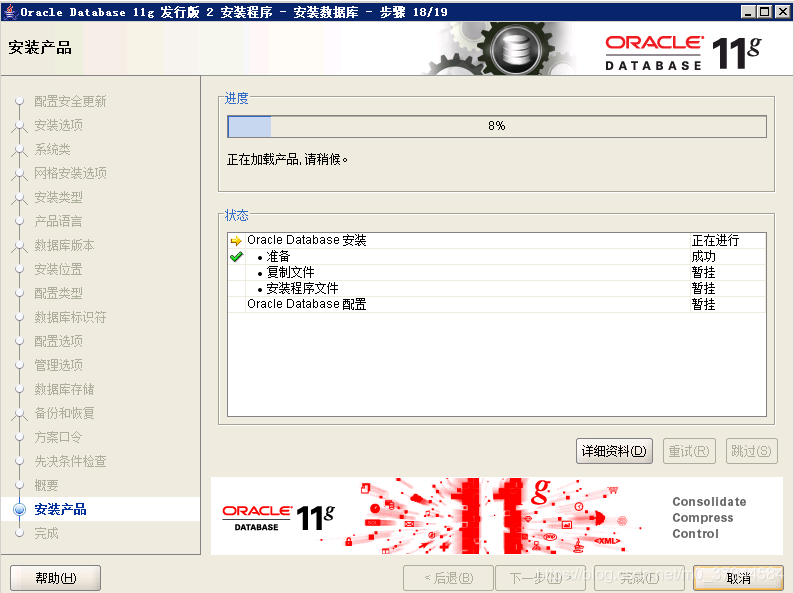Click 成功 status value

(703, 257)
